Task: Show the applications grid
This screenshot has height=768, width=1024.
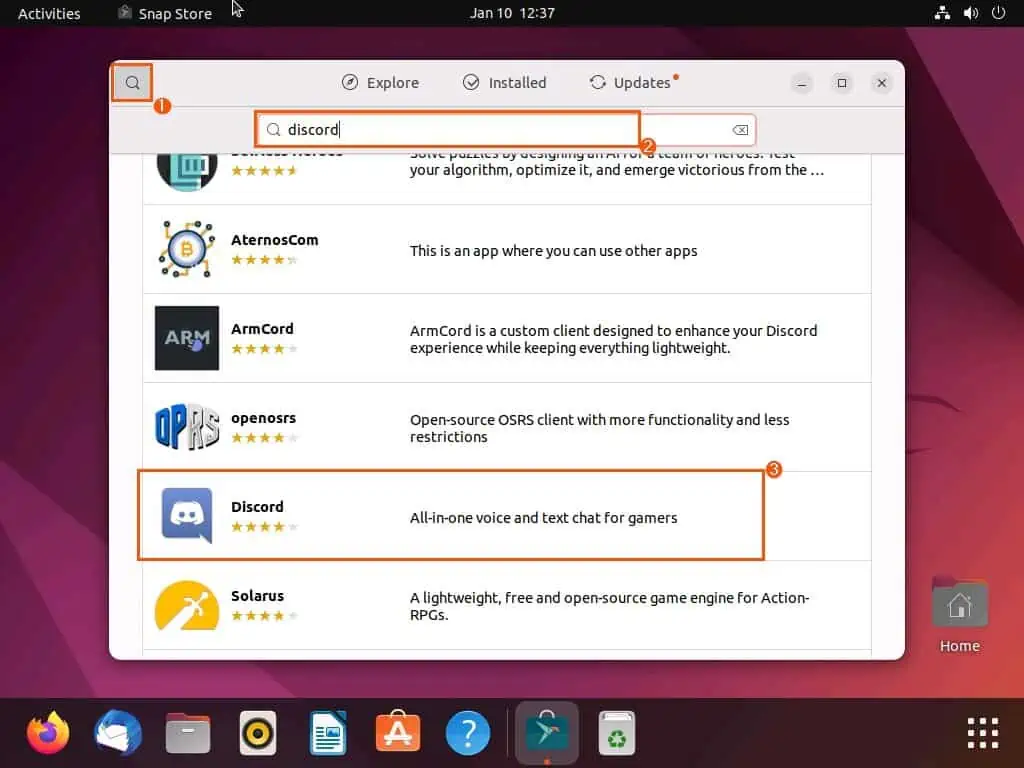Action: click(x=983, y=733)
